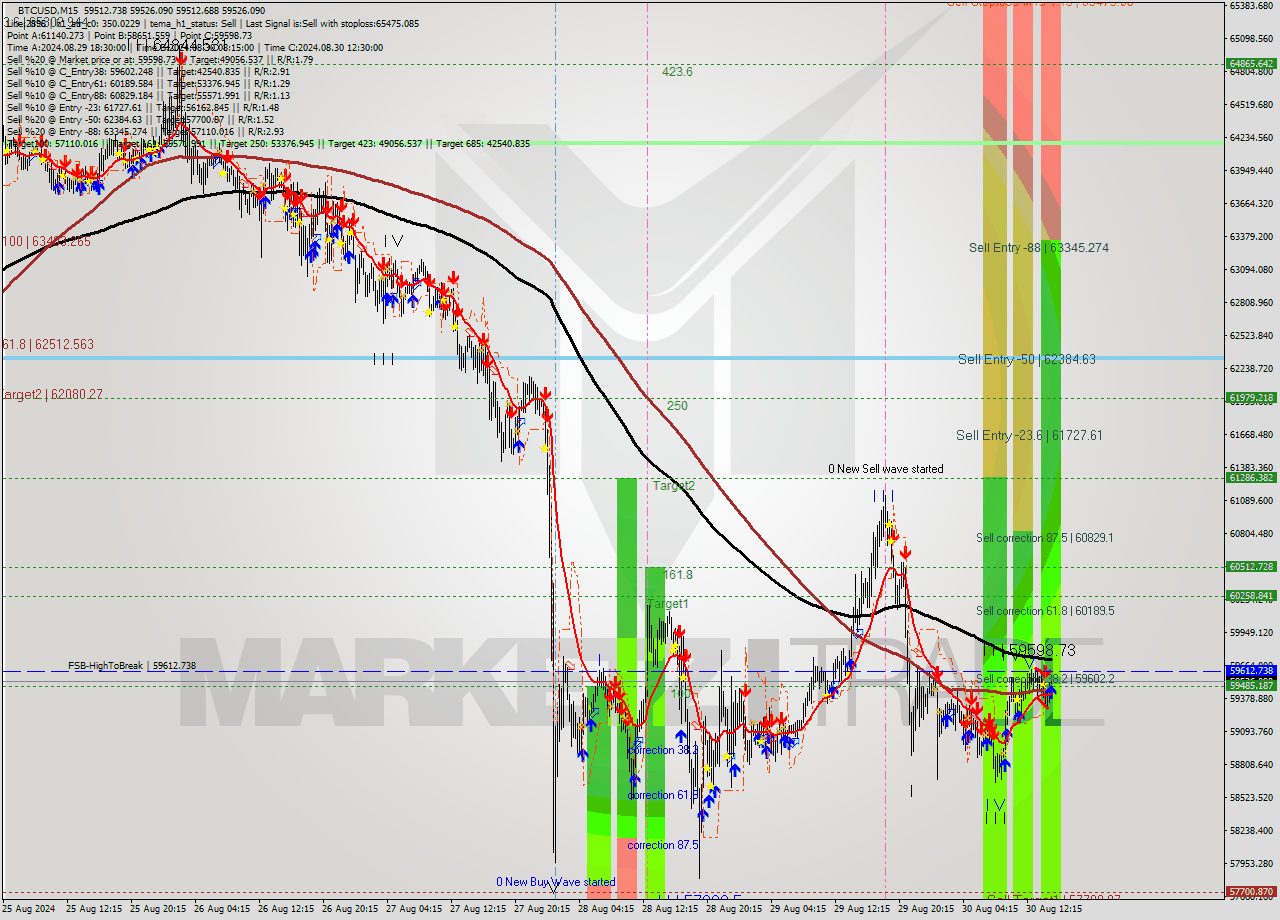Click red 57700.870 price axis tag

pos(1251,891)
